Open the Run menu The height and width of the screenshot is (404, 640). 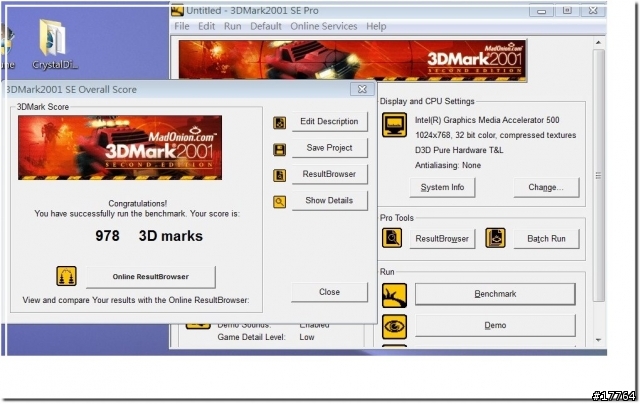[x=233, y=27]
